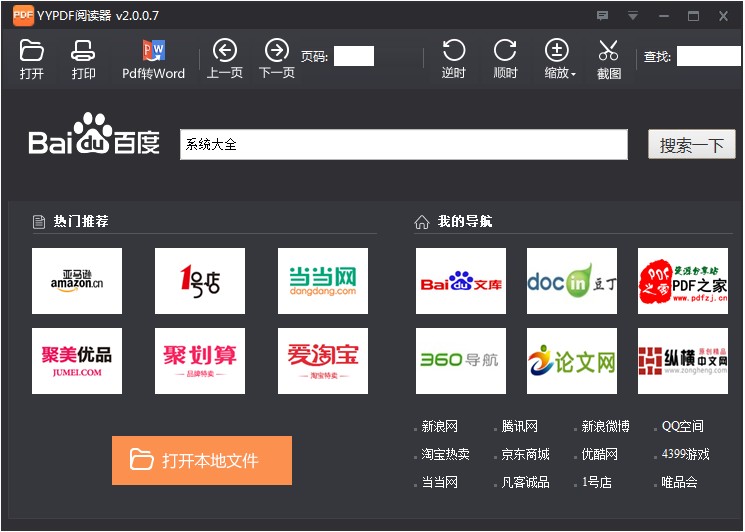Click the 搜索一下 button
745x532 pixels.
(691, 144)
